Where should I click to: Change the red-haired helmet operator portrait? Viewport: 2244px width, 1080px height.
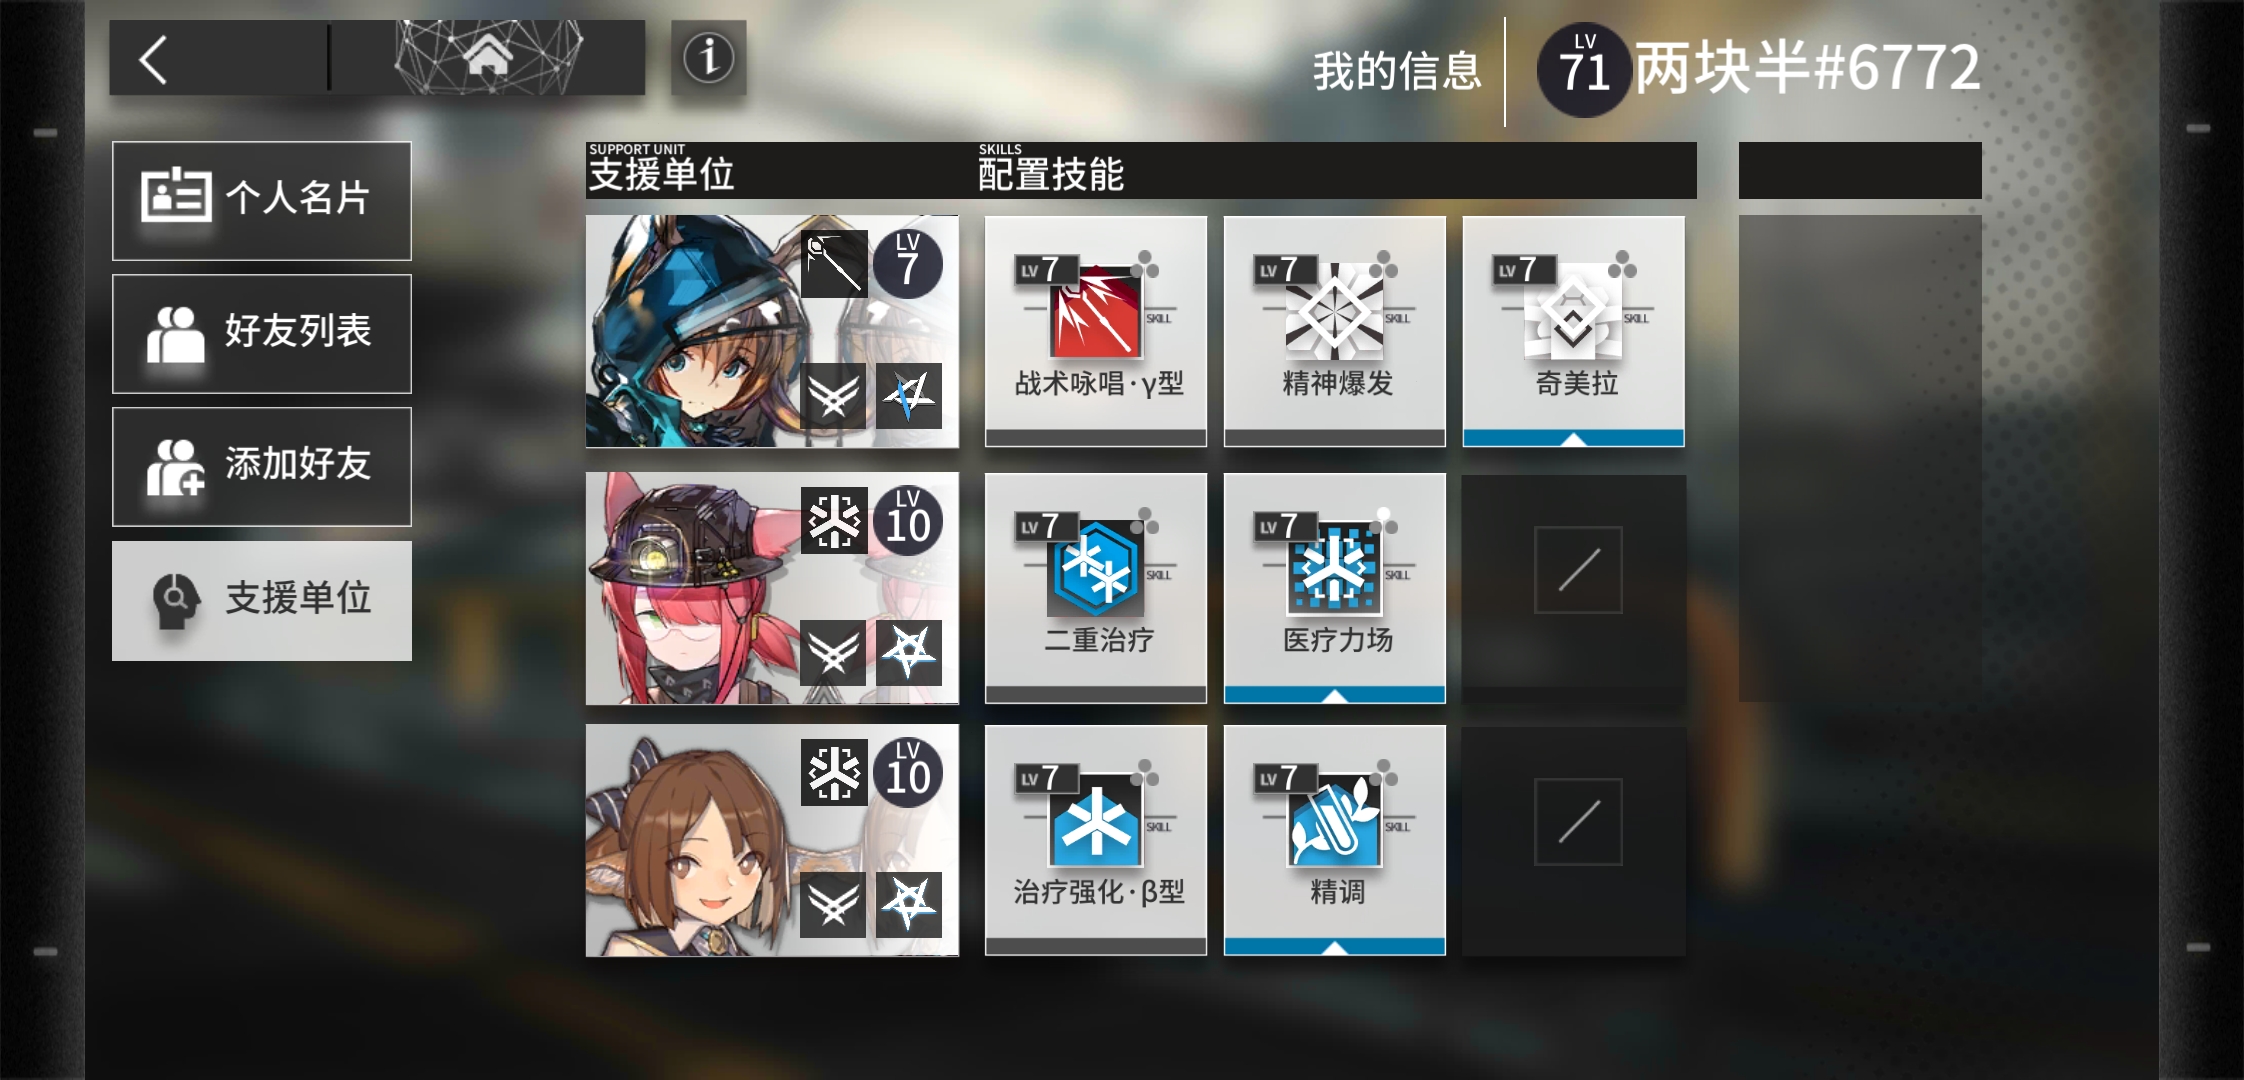[772, 588]
